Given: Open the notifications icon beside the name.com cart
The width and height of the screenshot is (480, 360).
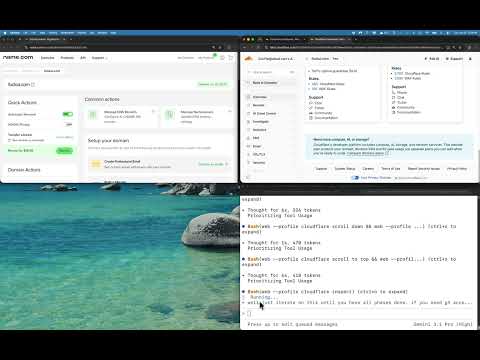Looking at the screenshot, I should [x=222, y=58].
